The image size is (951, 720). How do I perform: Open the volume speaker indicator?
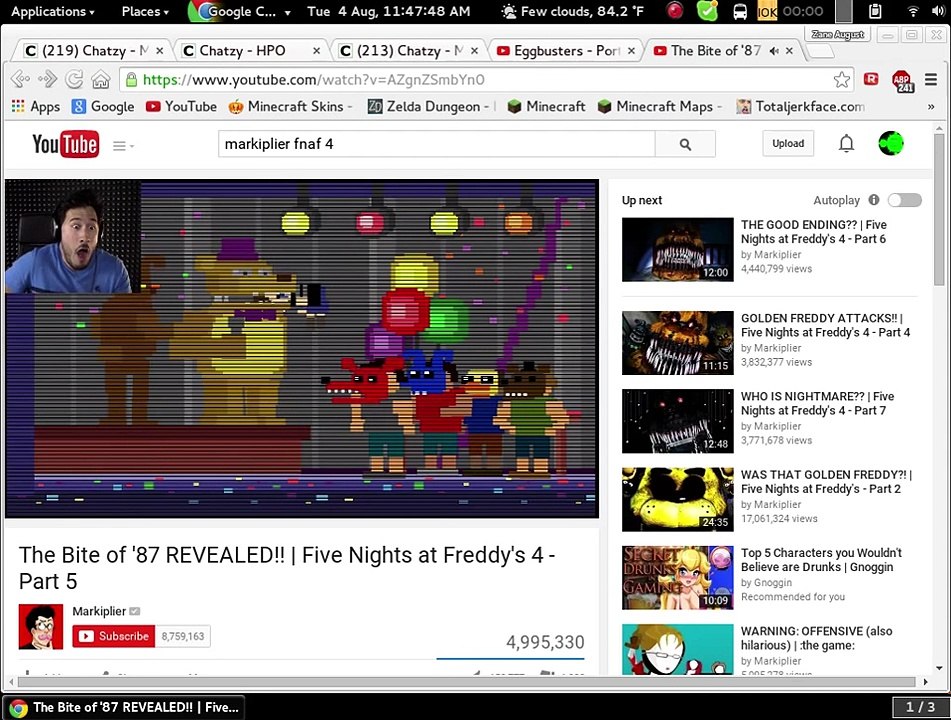938,11
